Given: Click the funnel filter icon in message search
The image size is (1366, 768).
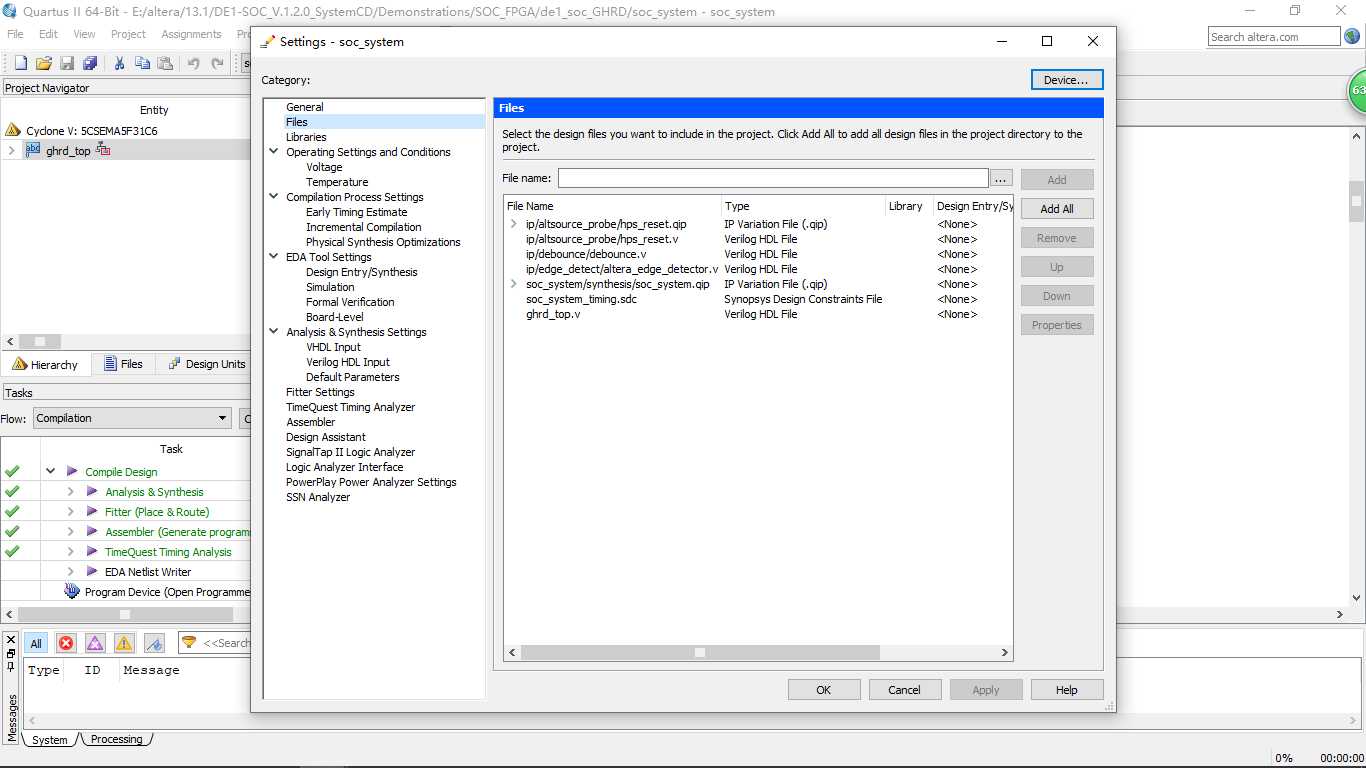Looking at the screenshot, I should coord(189,642).
